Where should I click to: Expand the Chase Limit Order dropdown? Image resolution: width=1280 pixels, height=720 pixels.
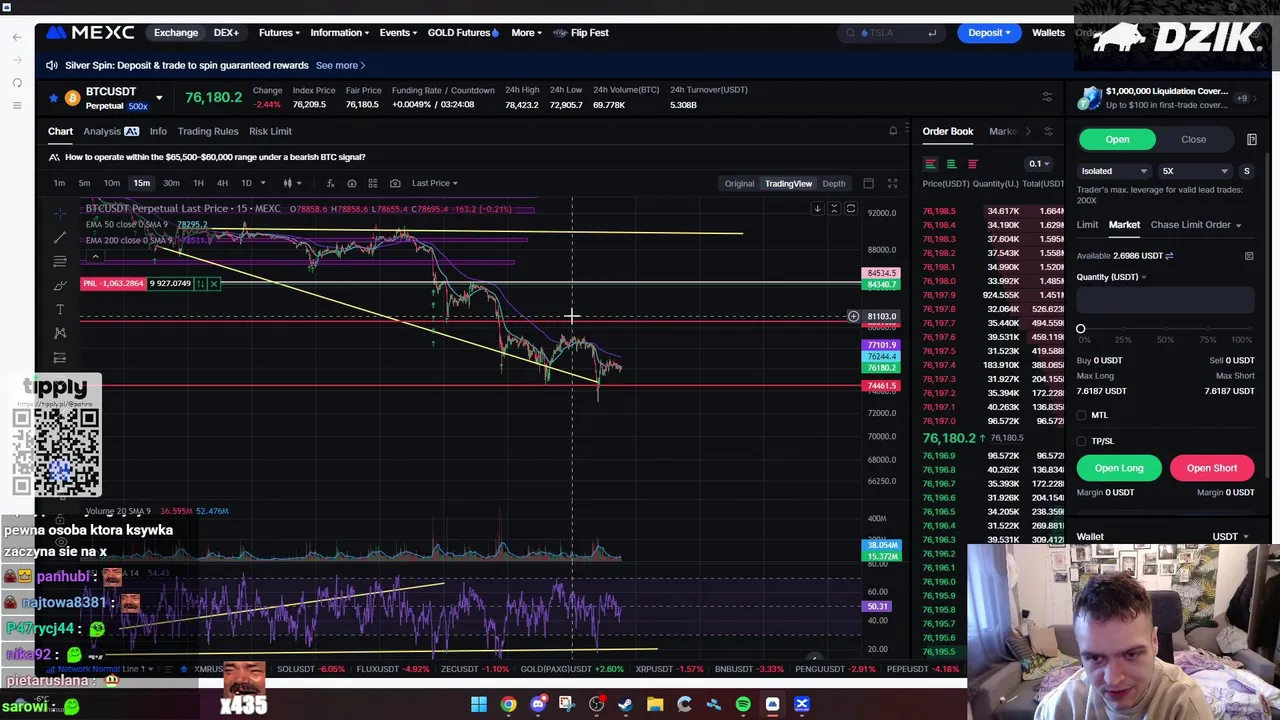click(x=1196, y=225)
